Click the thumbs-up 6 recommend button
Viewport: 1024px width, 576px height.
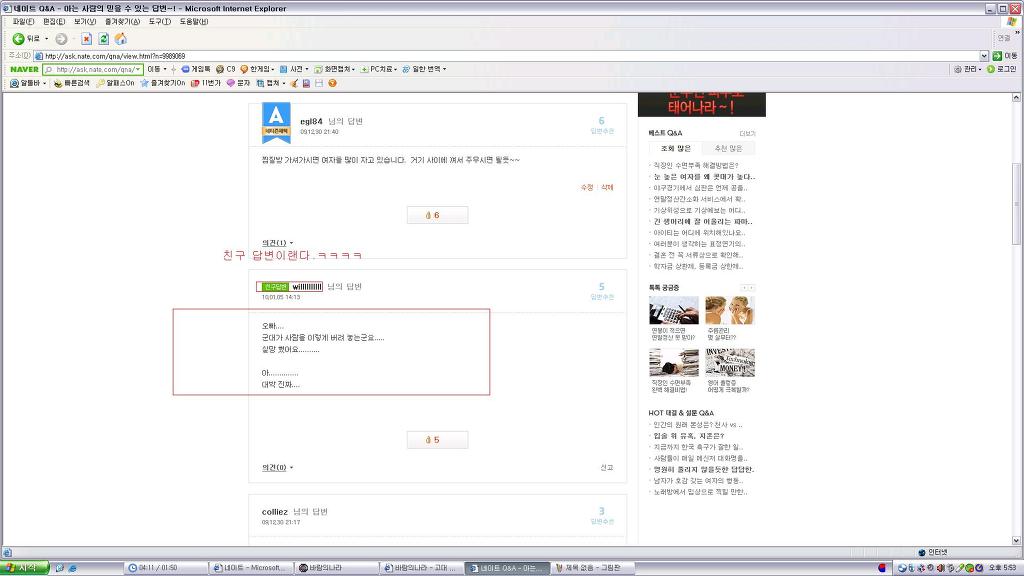click(x=437, y=215)
